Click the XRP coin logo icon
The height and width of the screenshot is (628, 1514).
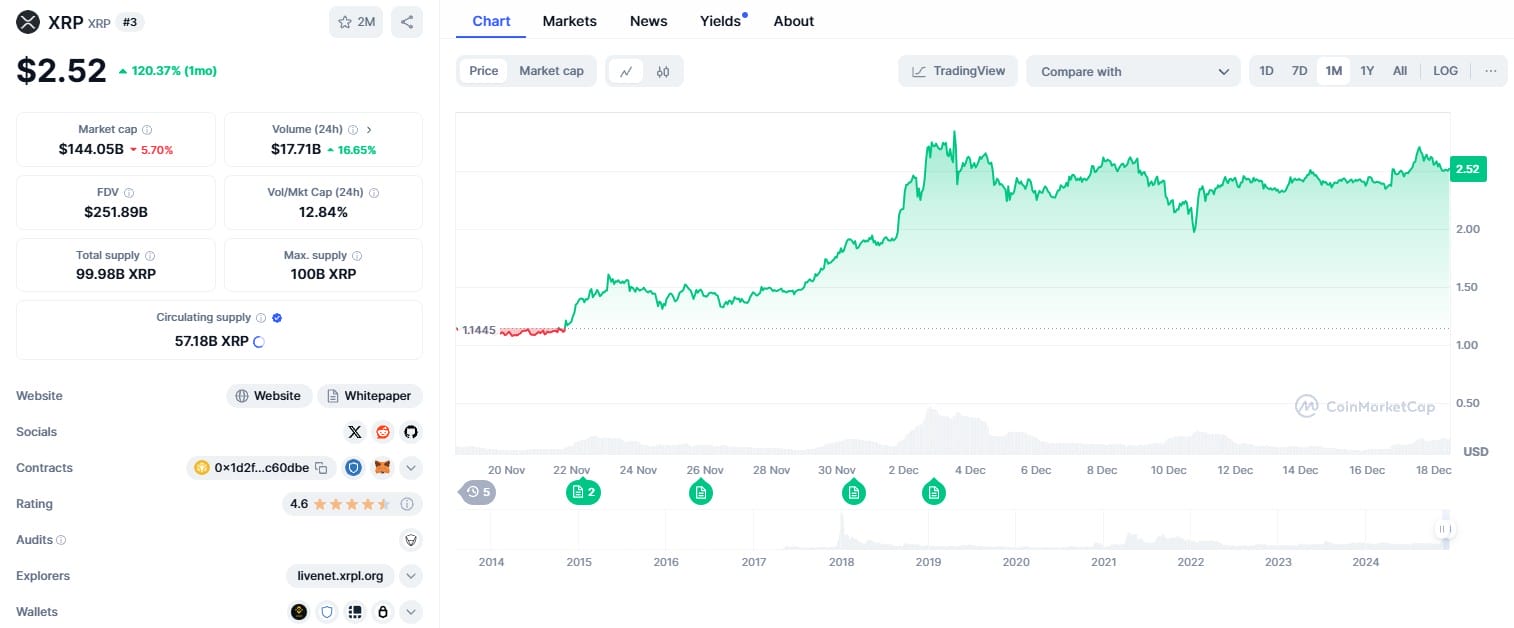point(28,22)
